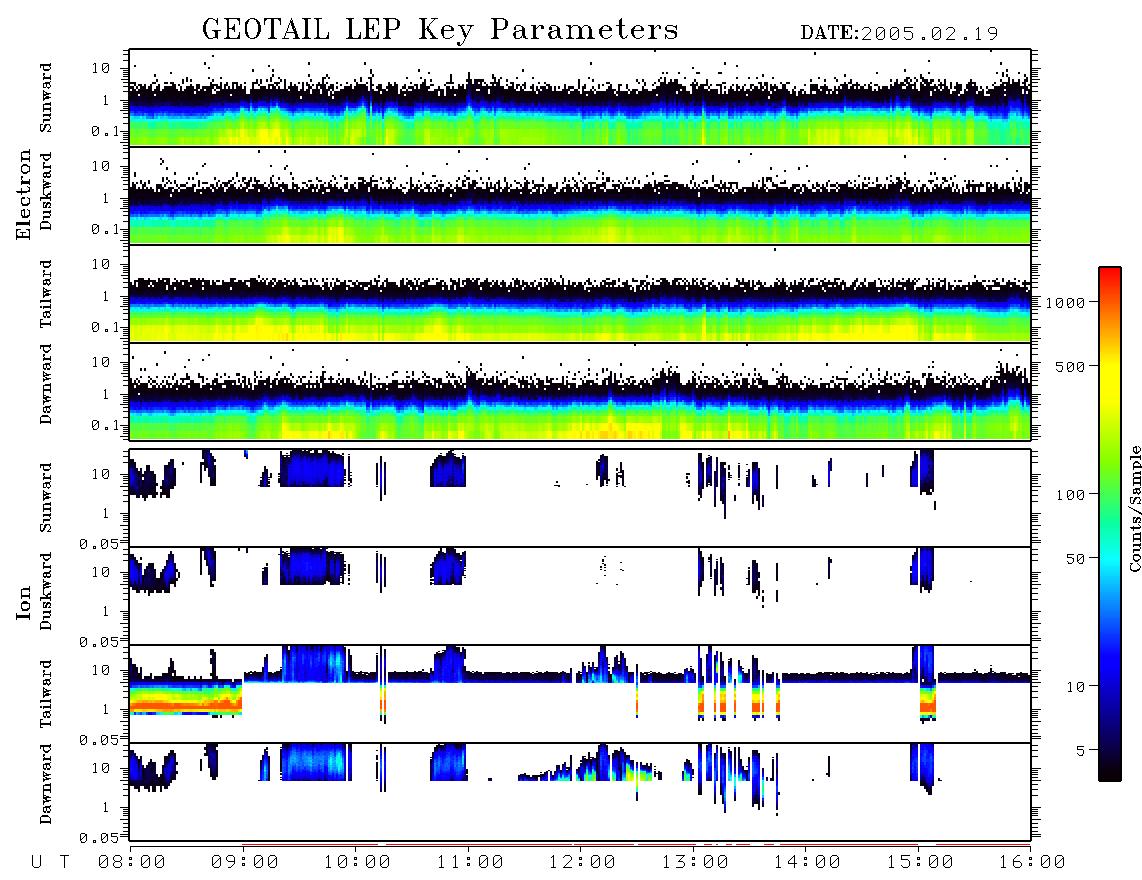Viewport: 1142px width, 880px height.
Task: Click the "Counts/Sample" colorbar label
Action: tap(1134, 508)
